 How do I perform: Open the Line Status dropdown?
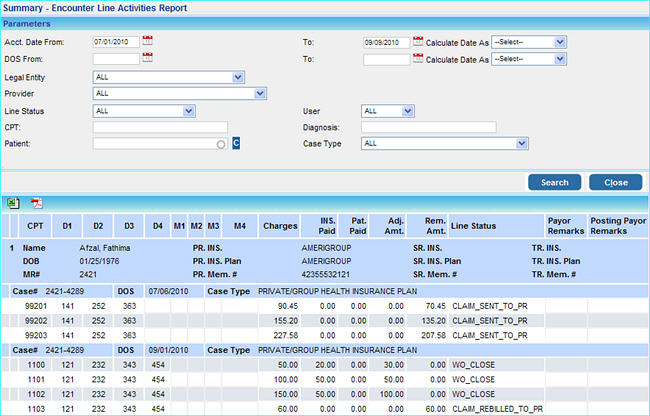[188, 110]
